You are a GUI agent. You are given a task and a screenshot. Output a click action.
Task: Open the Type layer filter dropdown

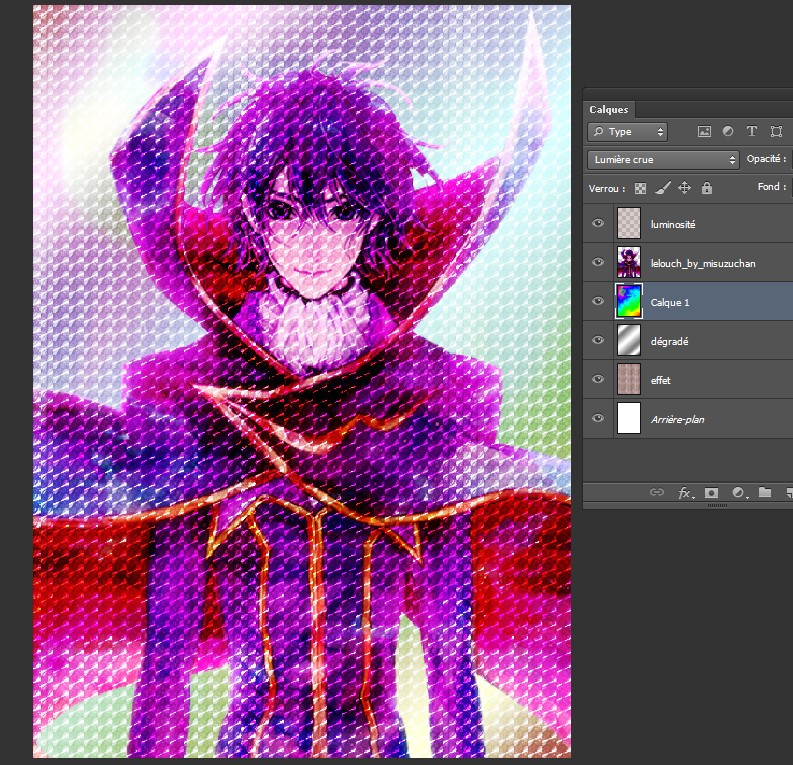627,132
